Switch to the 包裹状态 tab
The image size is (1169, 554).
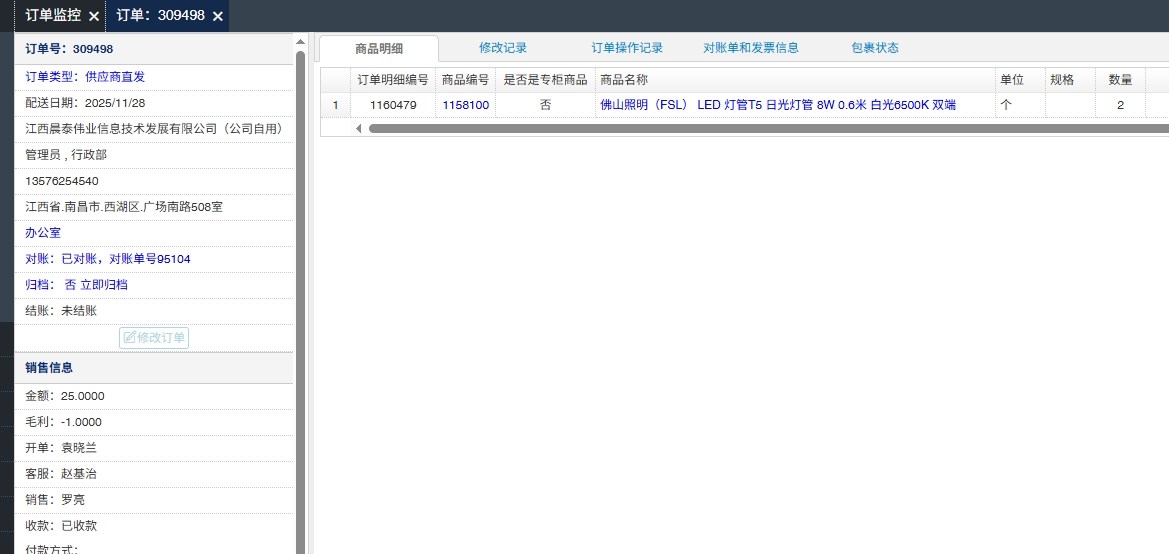875,48
